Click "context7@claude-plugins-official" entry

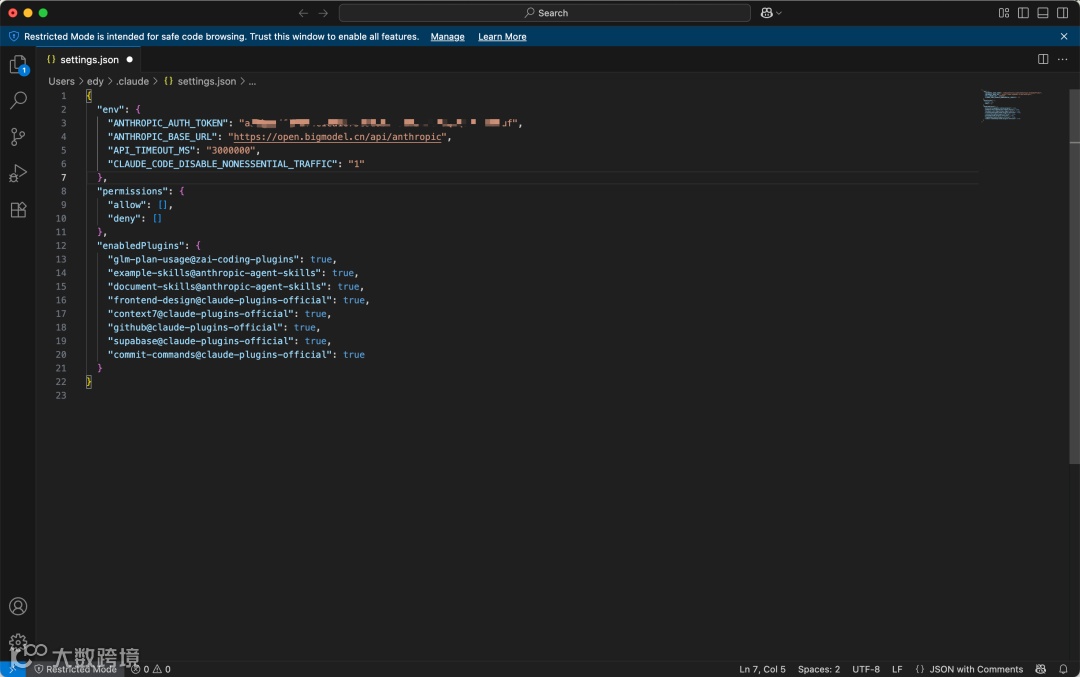(x=200, y=314)
